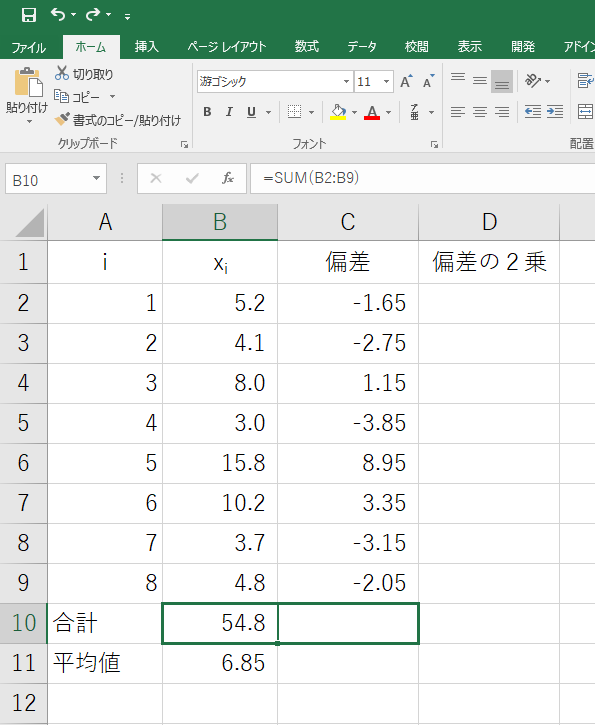Image resolution: width=595 pixels, height=725 pixels.
Task: Toggle Bold formatting
Action: point(207,112)
